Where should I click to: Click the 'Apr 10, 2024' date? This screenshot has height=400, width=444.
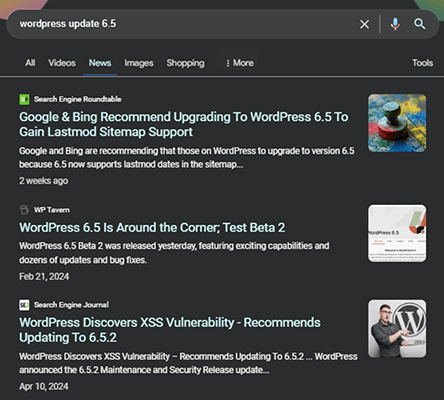44,387
